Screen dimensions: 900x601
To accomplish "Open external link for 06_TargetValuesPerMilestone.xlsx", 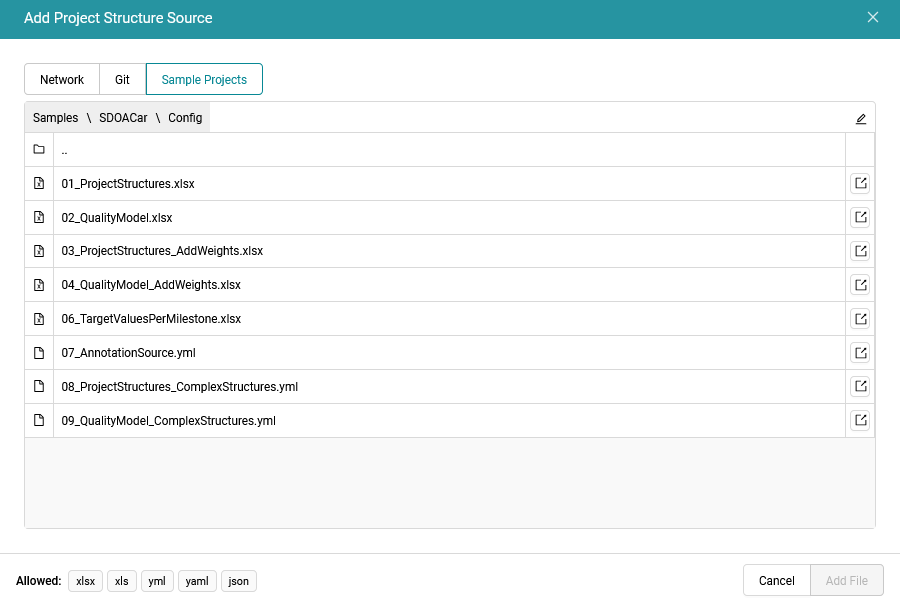I will 860,319.
